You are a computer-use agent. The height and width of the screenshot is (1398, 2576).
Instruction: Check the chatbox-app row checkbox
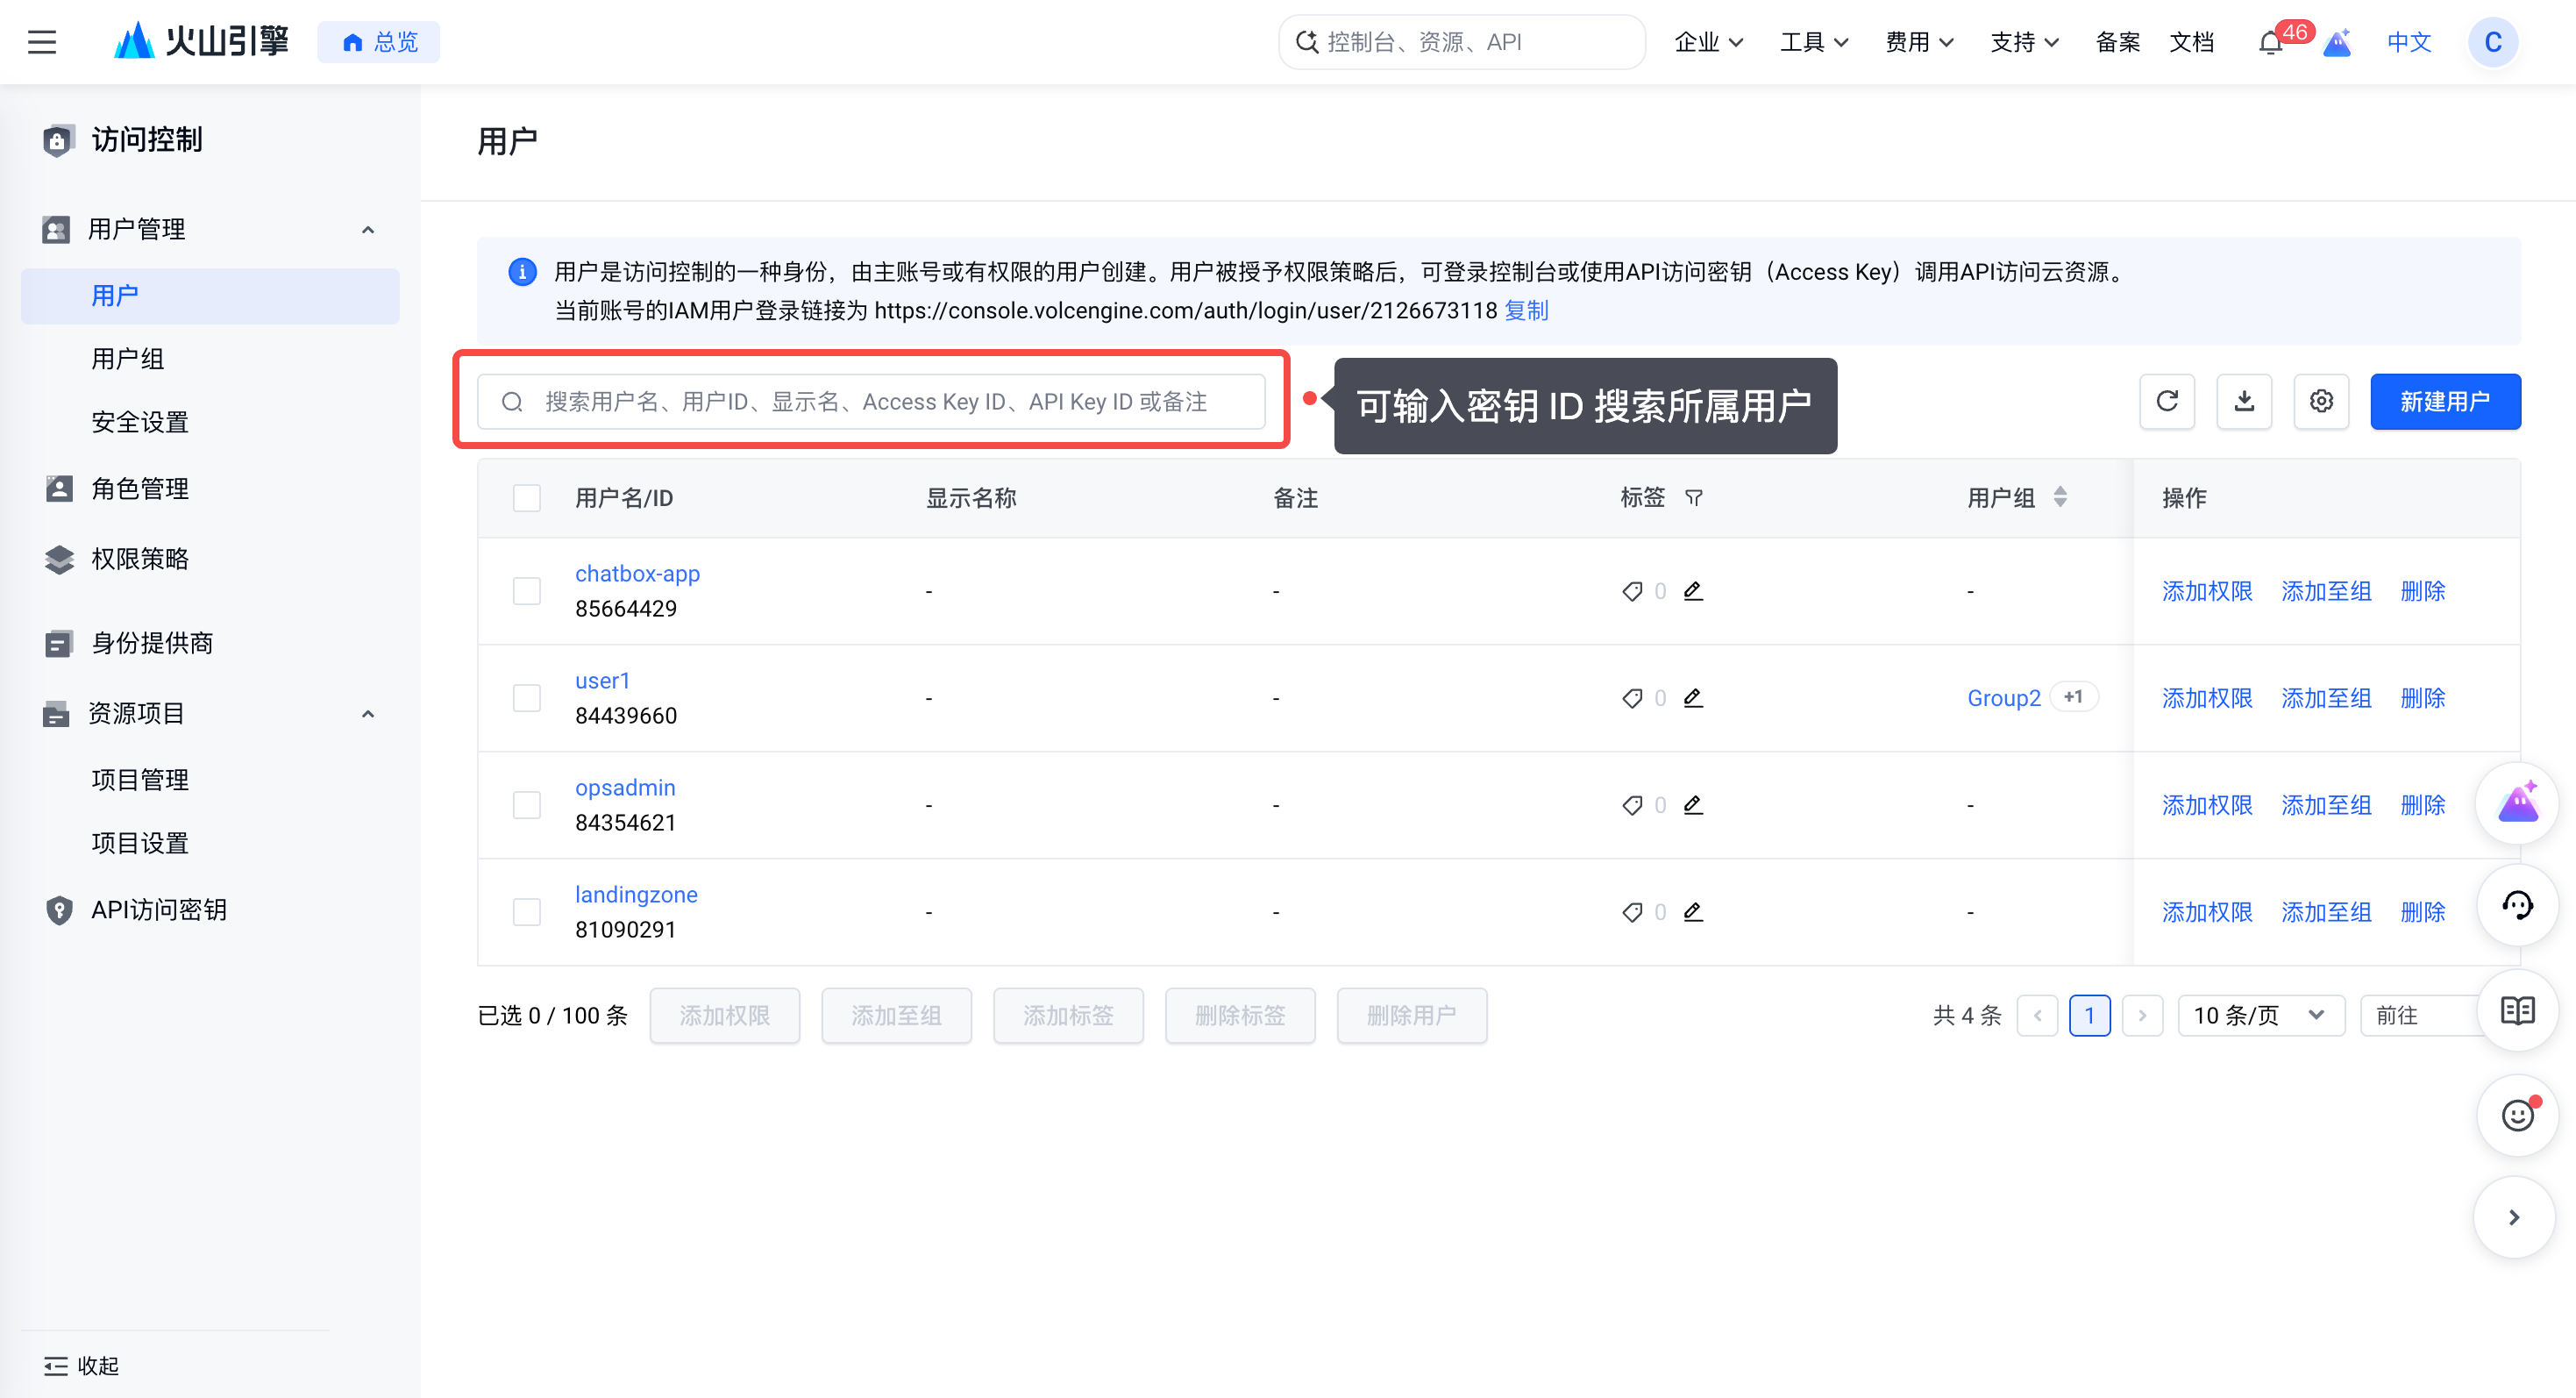click(527, 591)
